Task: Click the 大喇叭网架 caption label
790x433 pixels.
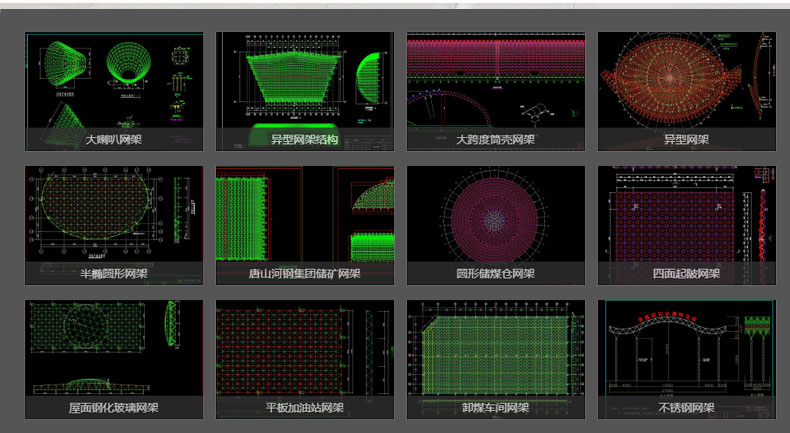Action: (x=113, y=140)
